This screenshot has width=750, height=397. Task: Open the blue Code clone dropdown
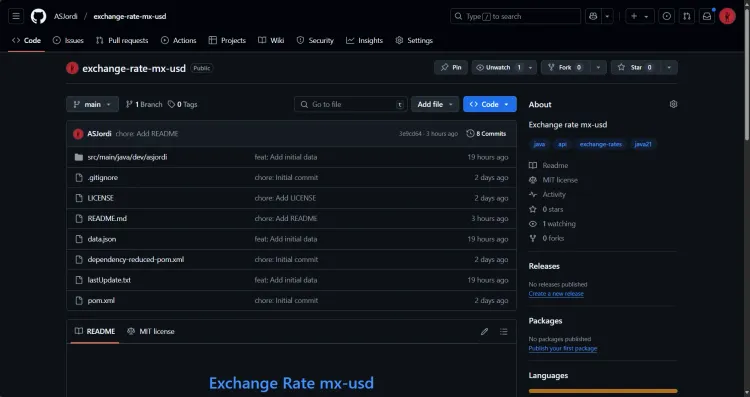tap(490, 104)
